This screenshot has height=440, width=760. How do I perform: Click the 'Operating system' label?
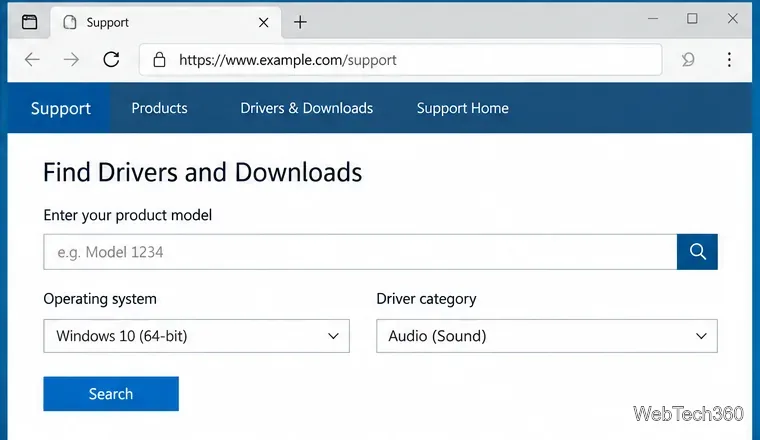pyautogui.click(x=100, y=299)
